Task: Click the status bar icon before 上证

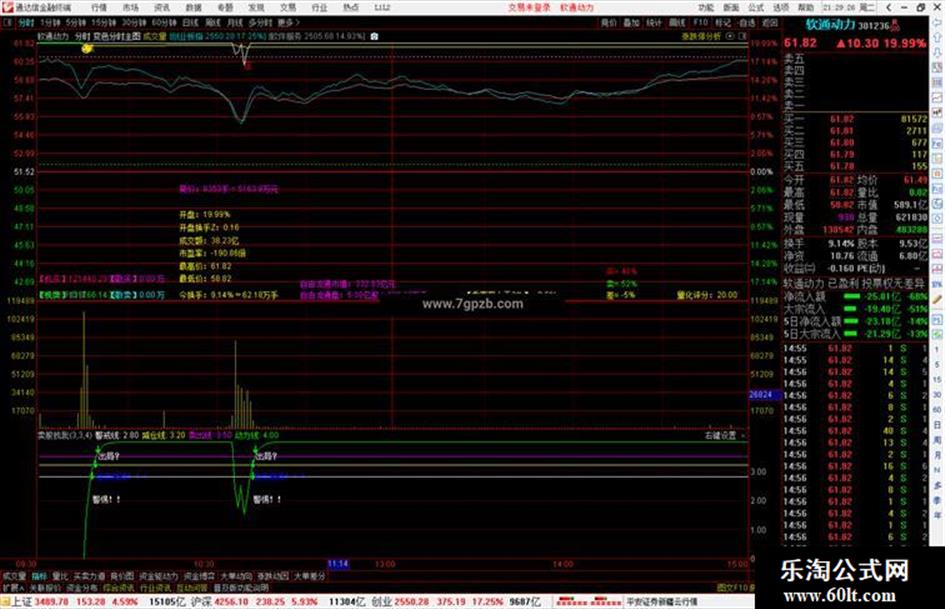Action: click(5, 601)
